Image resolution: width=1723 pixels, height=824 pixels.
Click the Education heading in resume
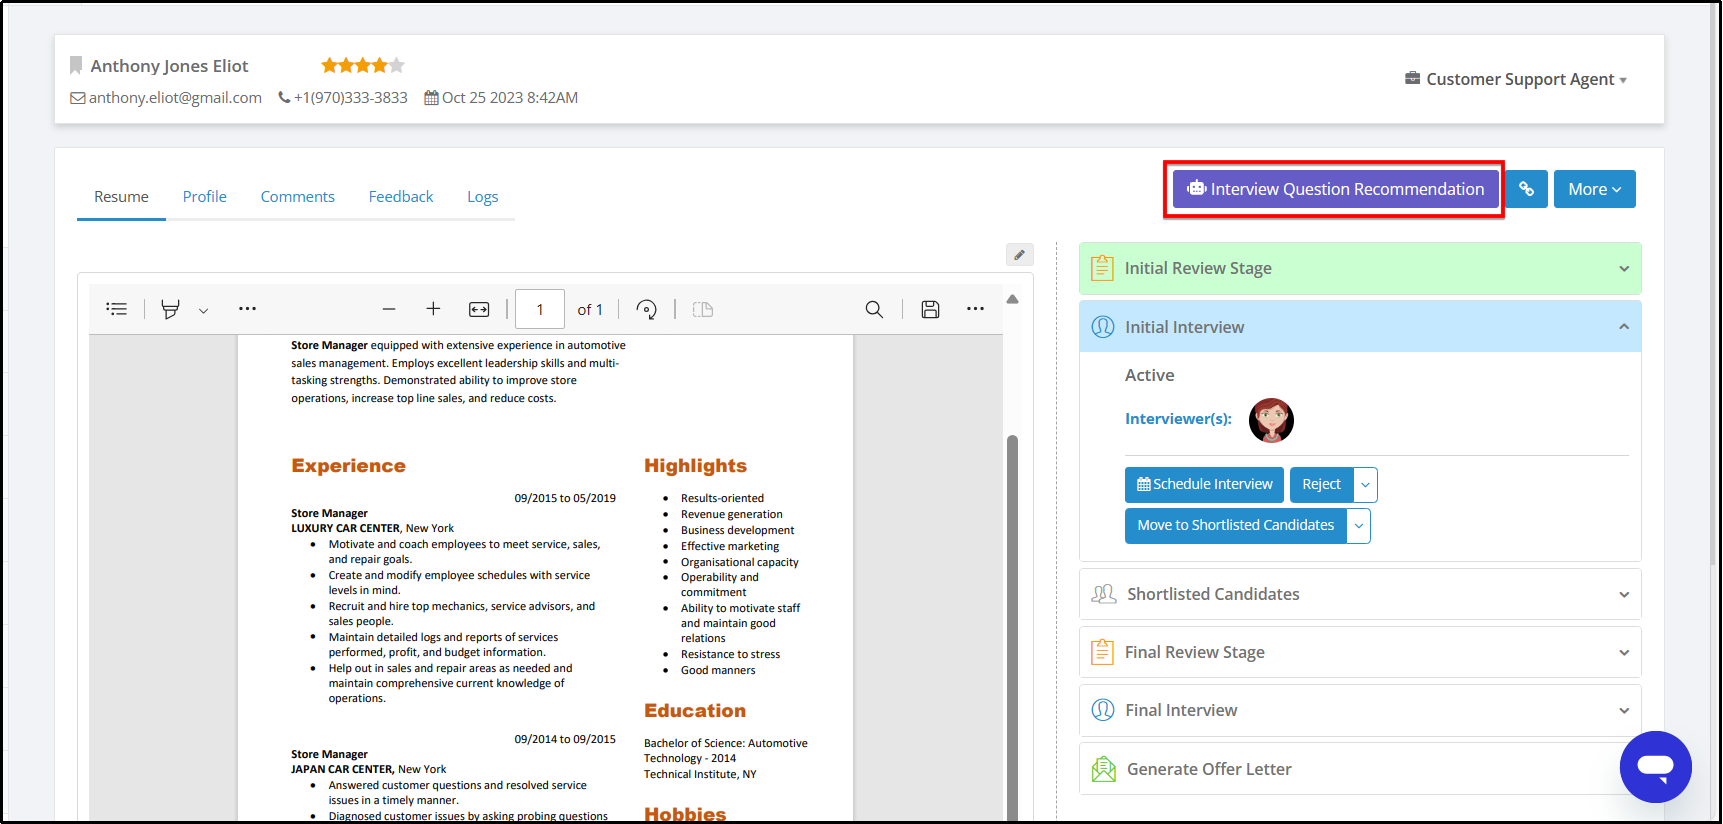(695, 711)
